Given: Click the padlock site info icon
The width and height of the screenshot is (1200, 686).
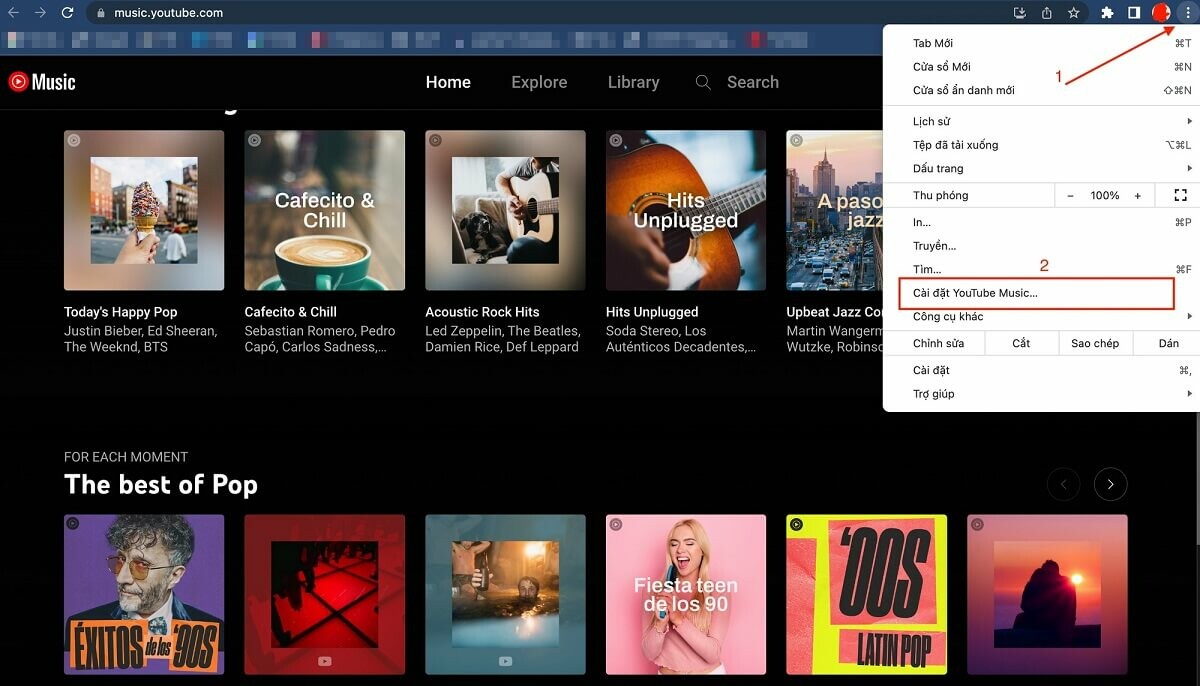Looking at the screenshot, I should coord(101,13).
